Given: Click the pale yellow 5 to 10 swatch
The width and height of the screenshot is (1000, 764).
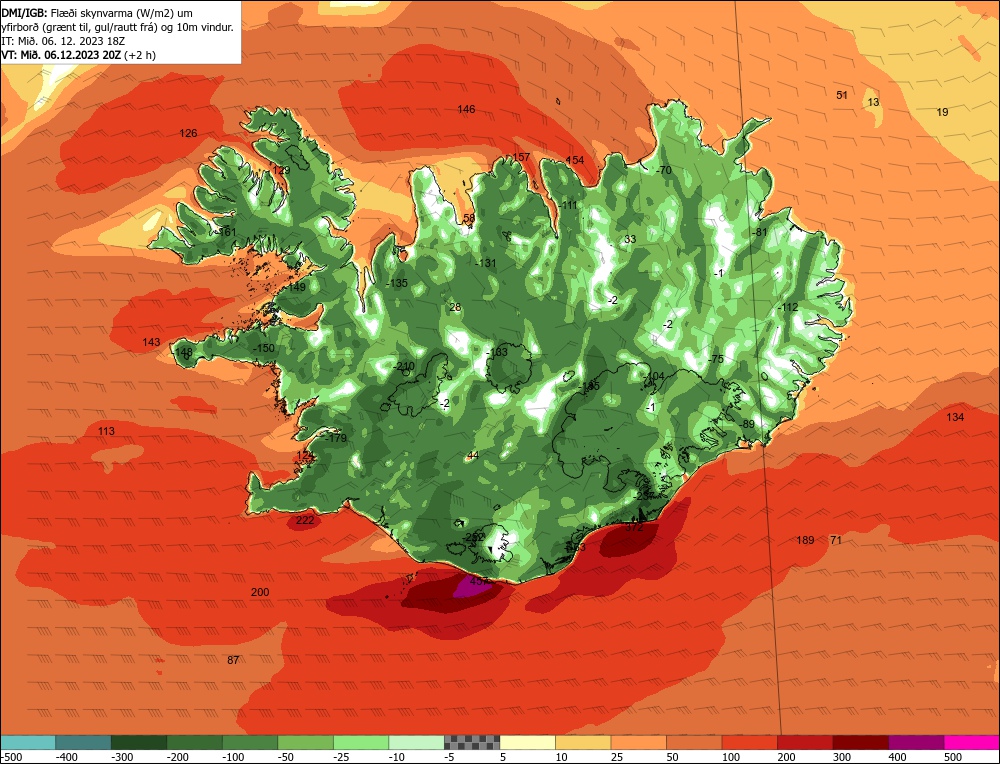Looking at the screenshot, I should click(527, 742).
